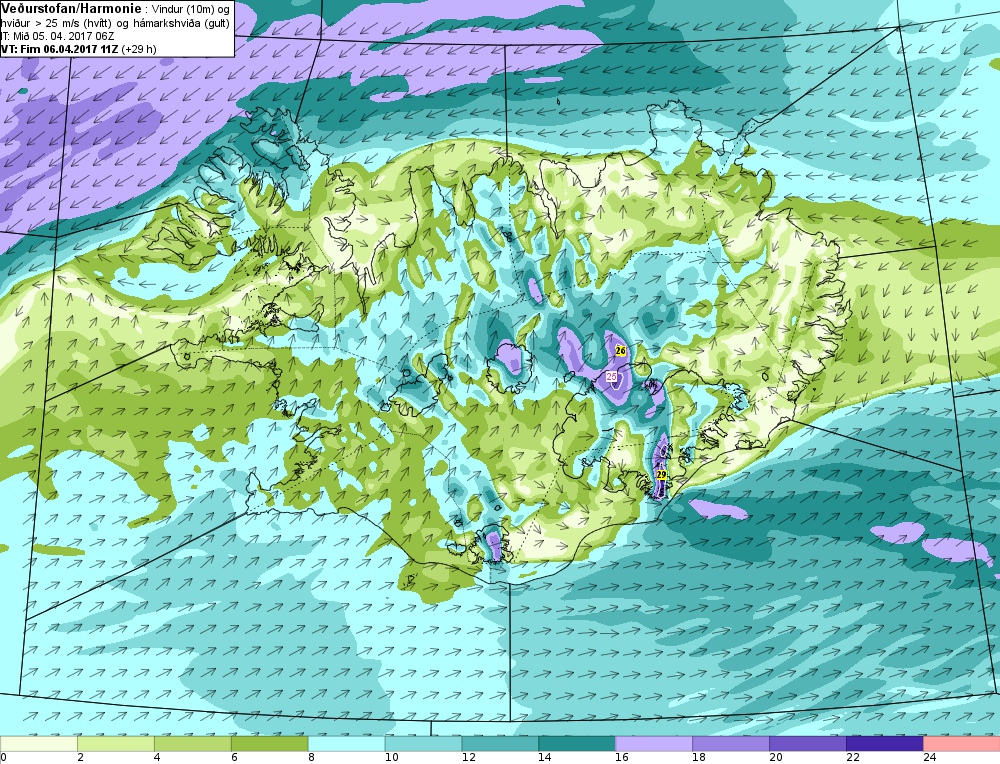Viewport: 1000px width, 764px height.
Task: Click scale number 10 under the legend
Action: (391, 758)
